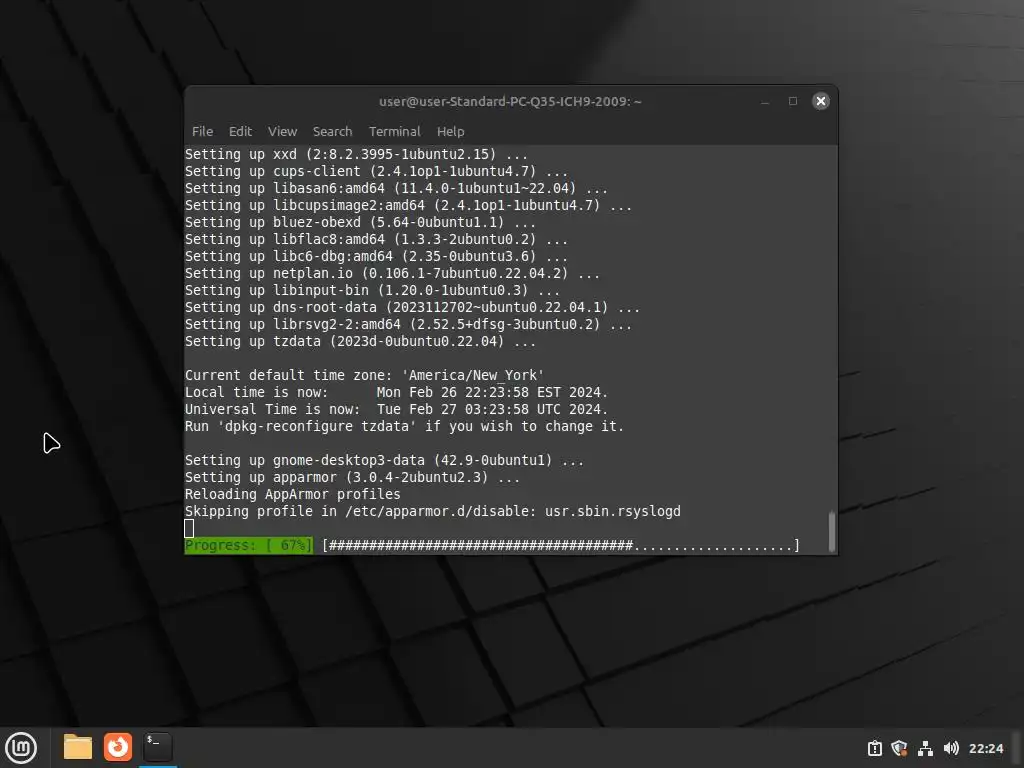Image resolution: width=1024 pixels, height=768 pixels.
Task: Open the Search menu in the terminal
Action: click(332, 131)
